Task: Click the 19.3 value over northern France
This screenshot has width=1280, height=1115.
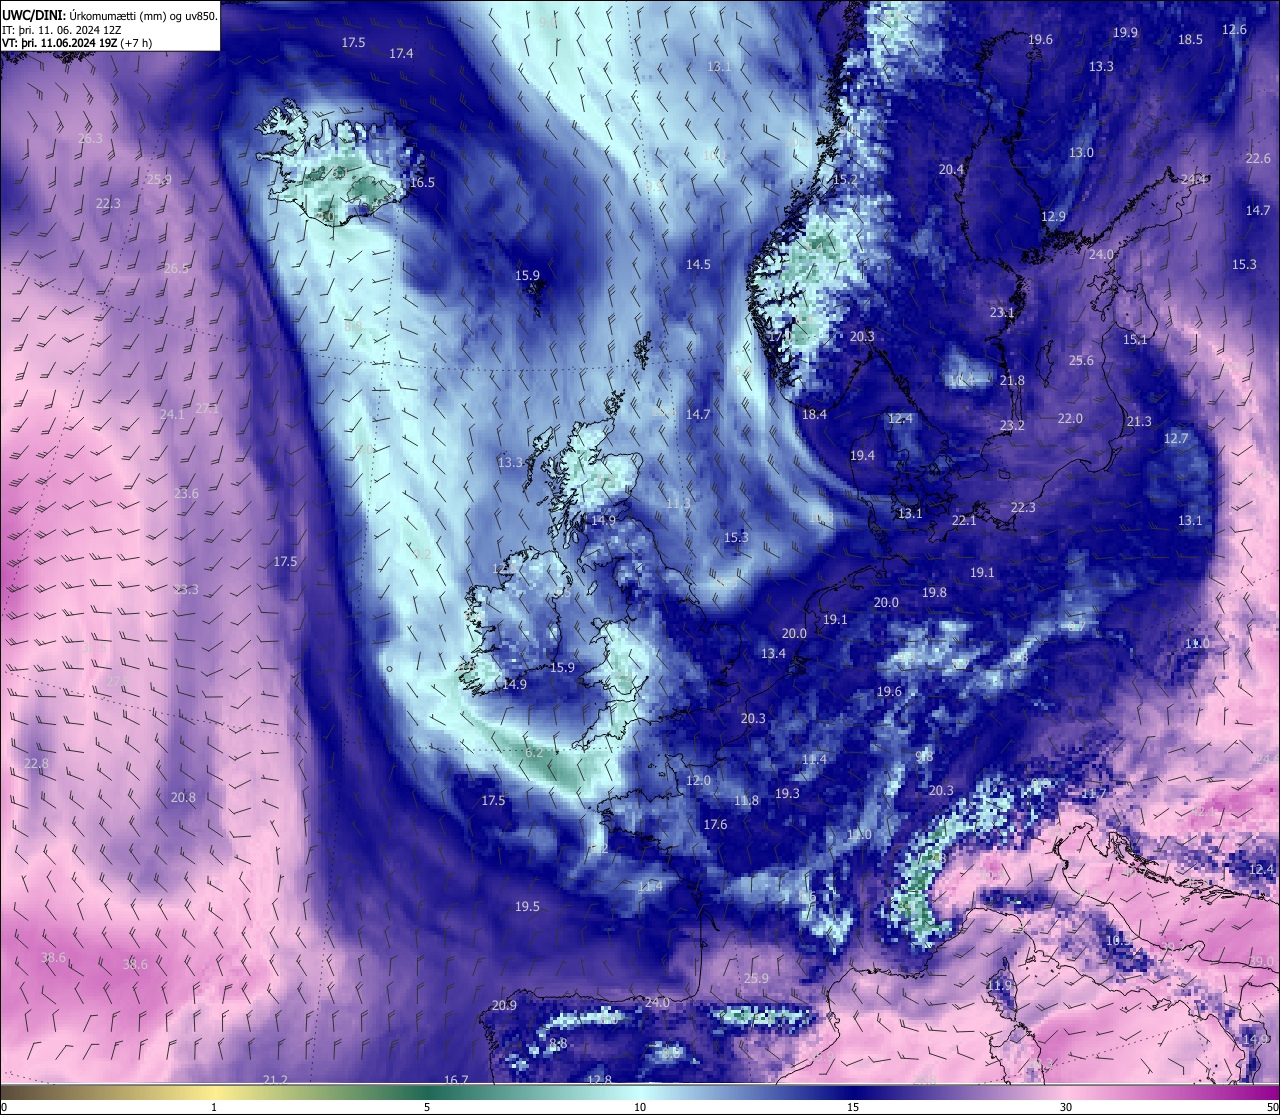Action: pyautogui.click(x=787, y=794)
